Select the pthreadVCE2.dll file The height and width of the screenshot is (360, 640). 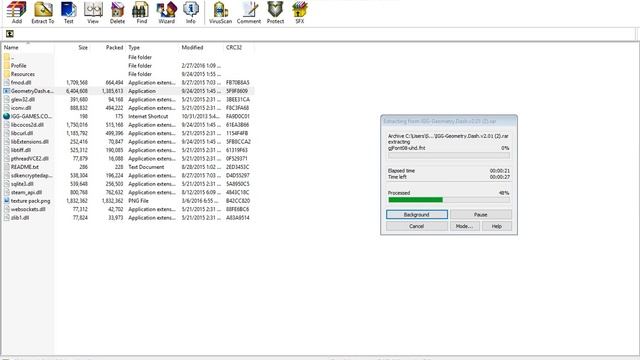[x=129, y=158]
